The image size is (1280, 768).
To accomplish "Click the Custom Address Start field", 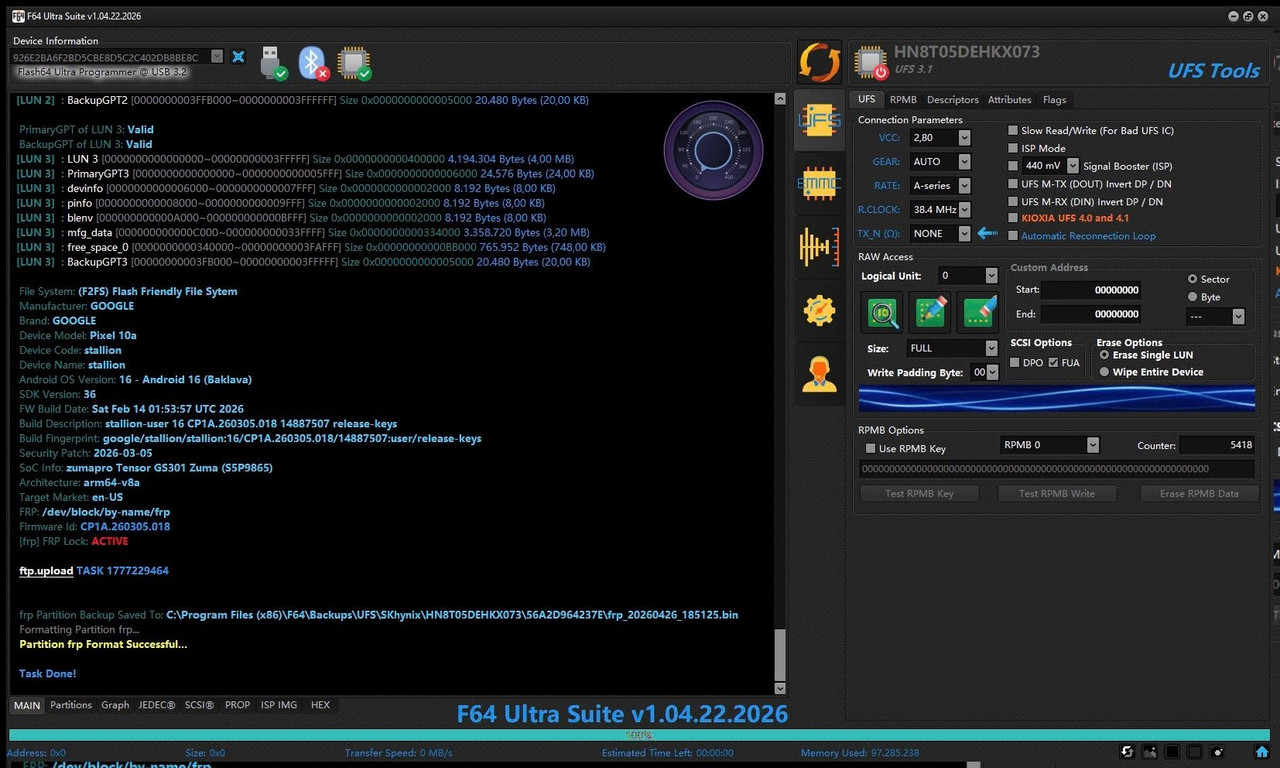I will (1091, 290).
